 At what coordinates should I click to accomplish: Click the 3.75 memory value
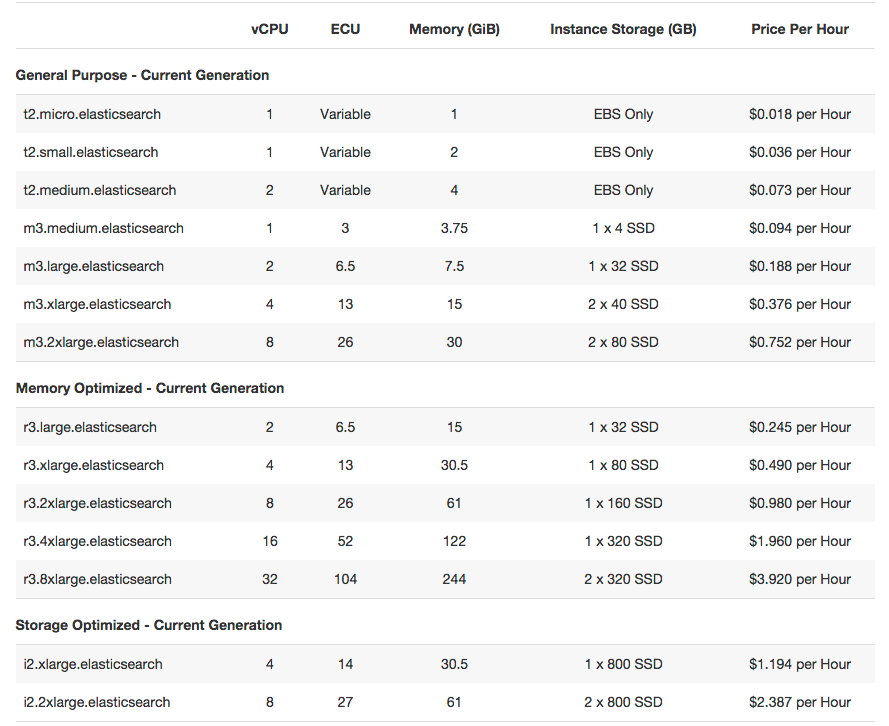click(x=454, y=228)
